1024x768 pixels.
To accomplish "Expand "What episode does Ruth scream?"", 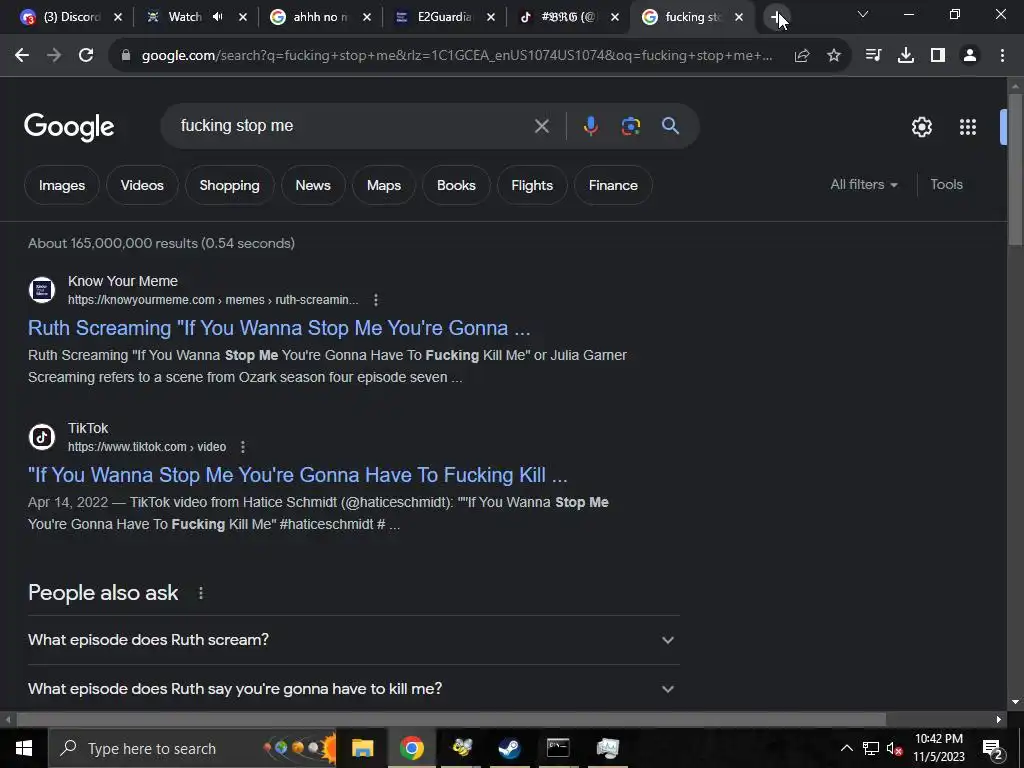I will 353,640.
